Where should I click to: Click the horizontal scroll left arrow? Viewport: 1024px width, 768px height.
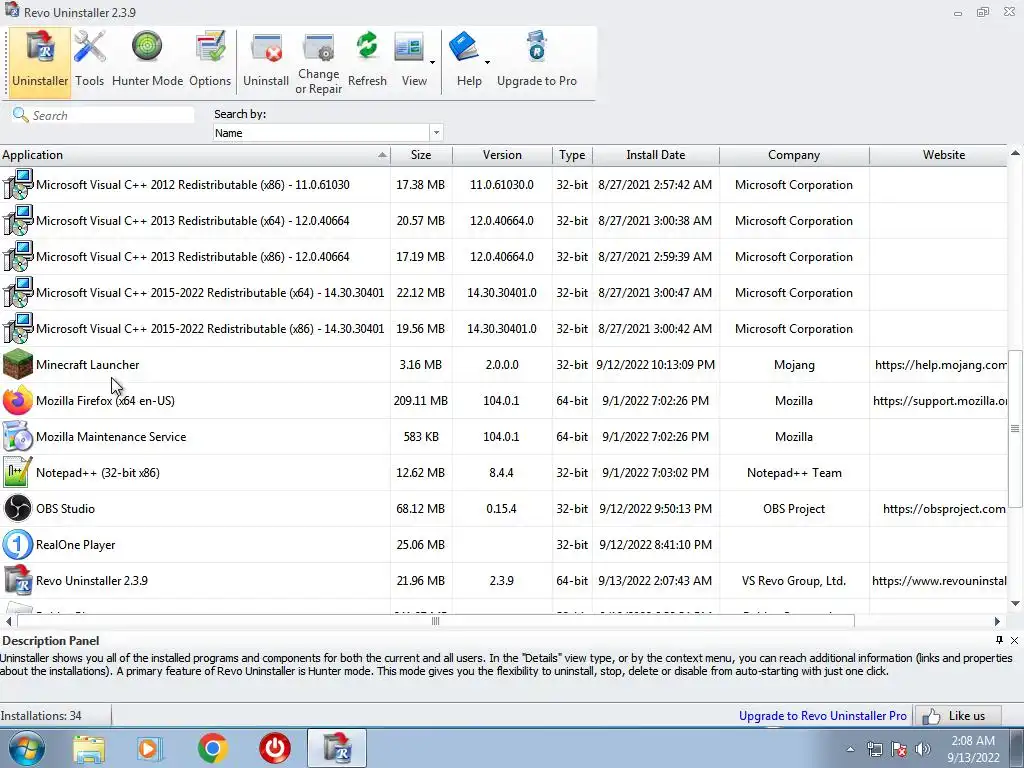pos(8,621)
